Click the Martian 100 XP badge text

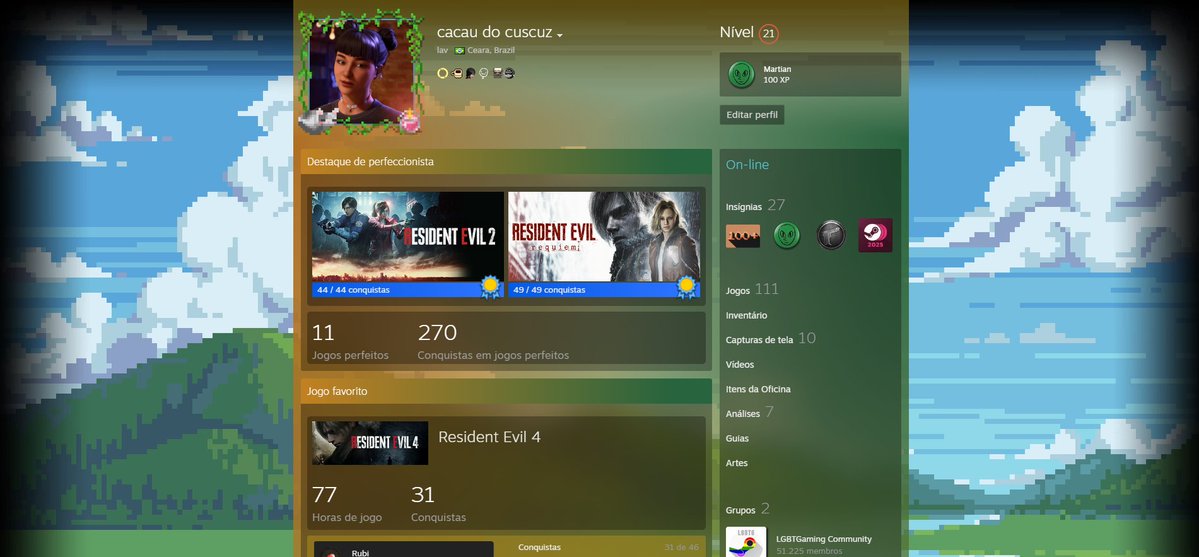[x=778, y=75]
